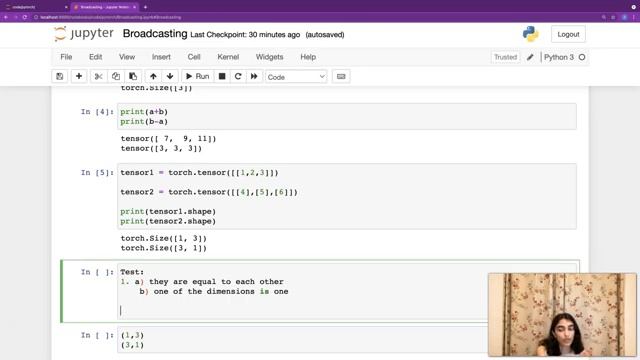Click into cell In [5] defining tensor1

click(347, 196)
